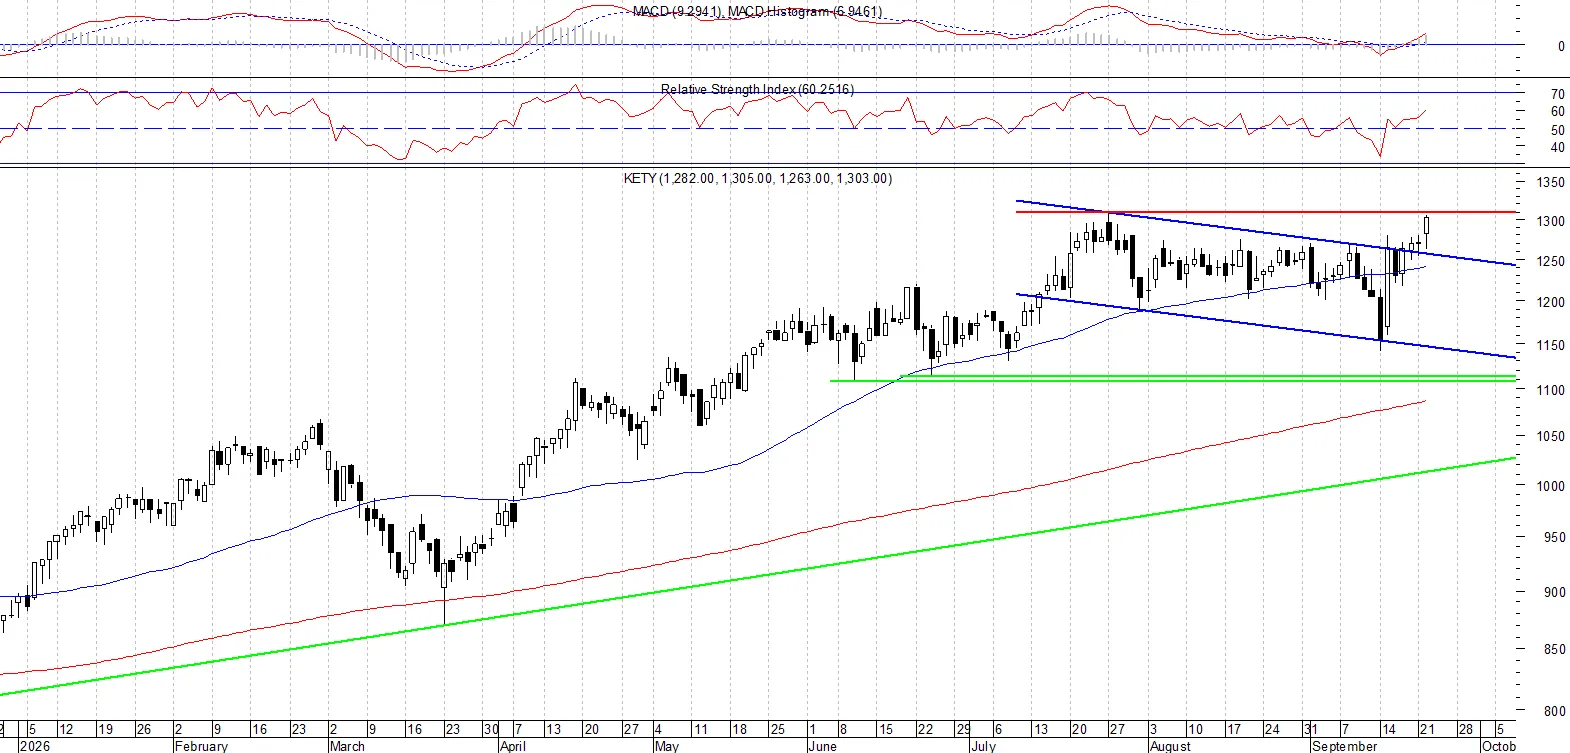
Task: Pick the June month label
Action: click(x=822, y=746)
